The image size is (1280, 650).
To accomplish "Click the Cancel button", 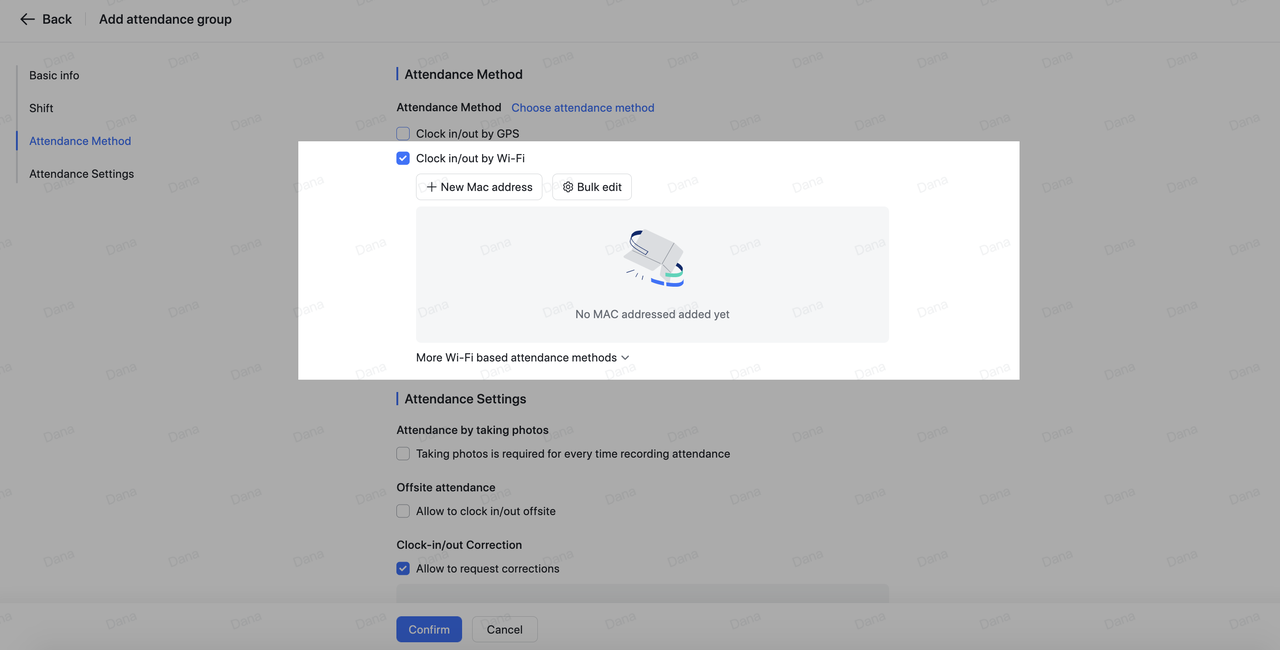I will pyautogui.click(x=504, y=629).
